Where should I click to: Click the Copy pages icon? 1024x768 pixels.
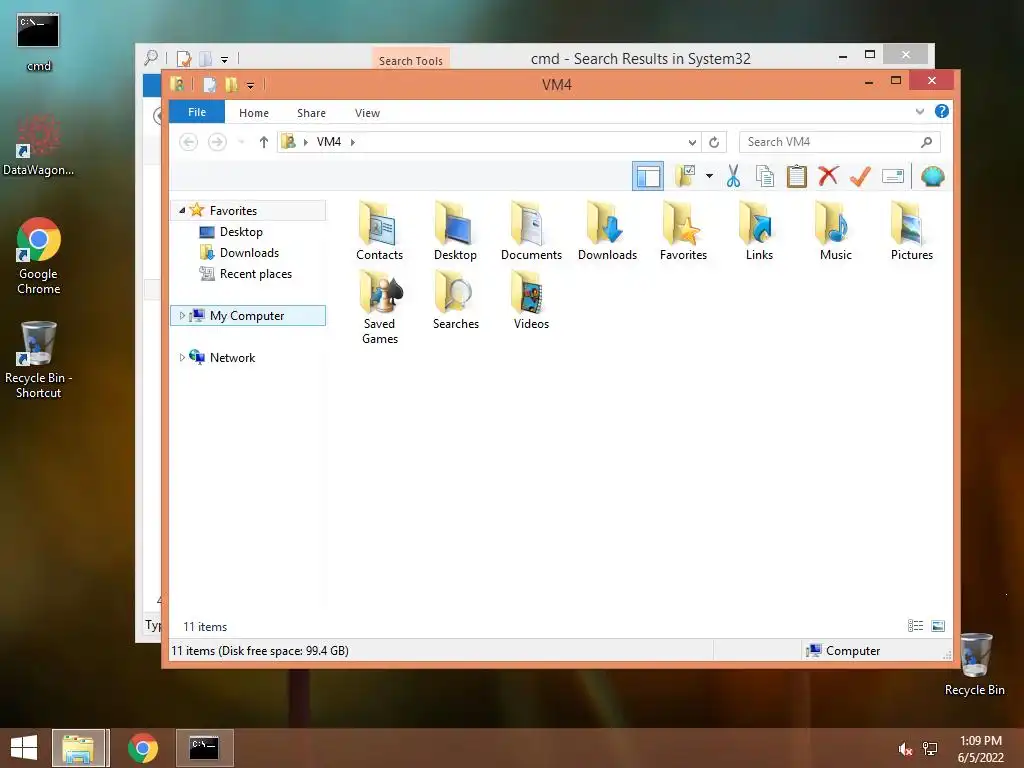(765, 176)
